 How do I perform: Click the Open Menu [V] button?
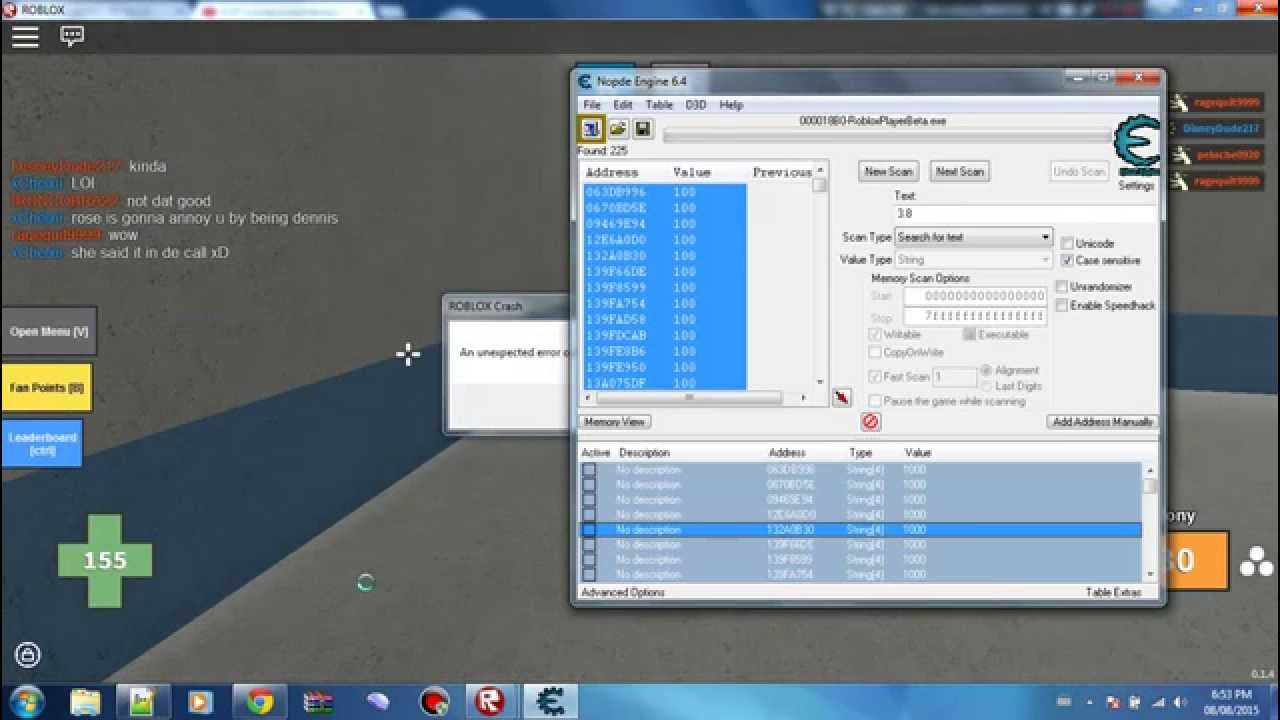[49, 331]
